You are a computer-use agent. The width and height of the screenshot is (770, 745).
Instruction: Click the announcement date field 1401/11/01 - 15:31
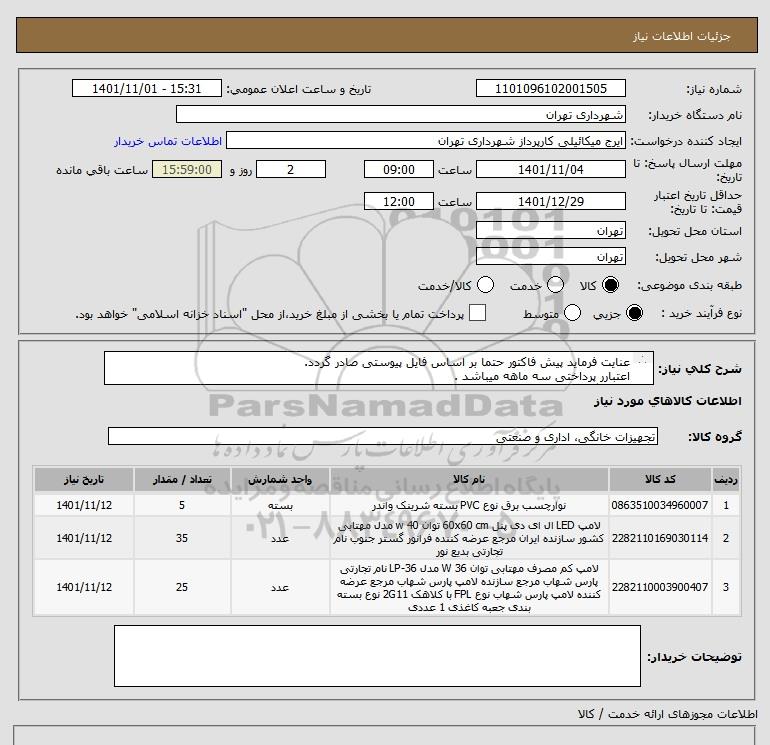pos(146,88)
